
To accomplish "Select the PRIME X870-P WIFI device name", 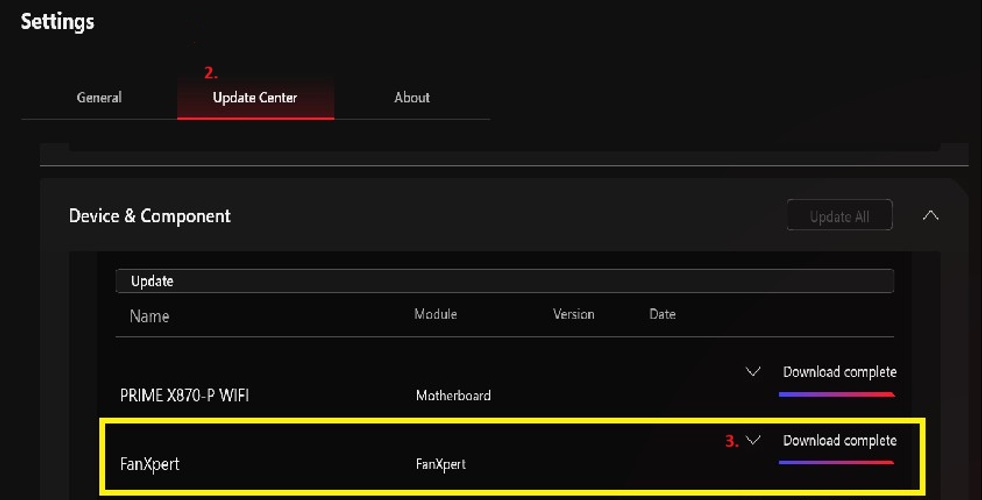I will pos(184,395).
